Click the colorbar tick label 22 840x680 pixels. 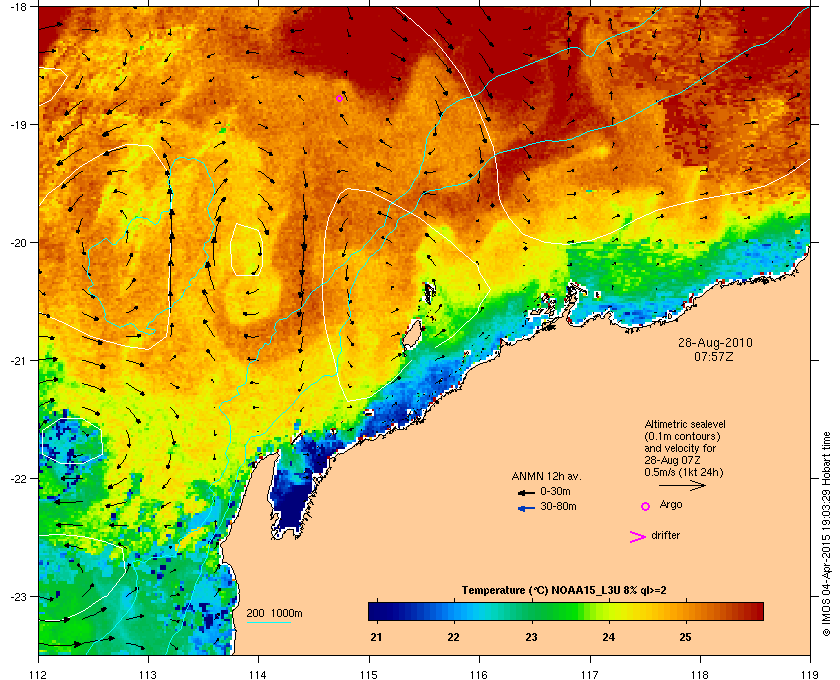tap(454, 637)
